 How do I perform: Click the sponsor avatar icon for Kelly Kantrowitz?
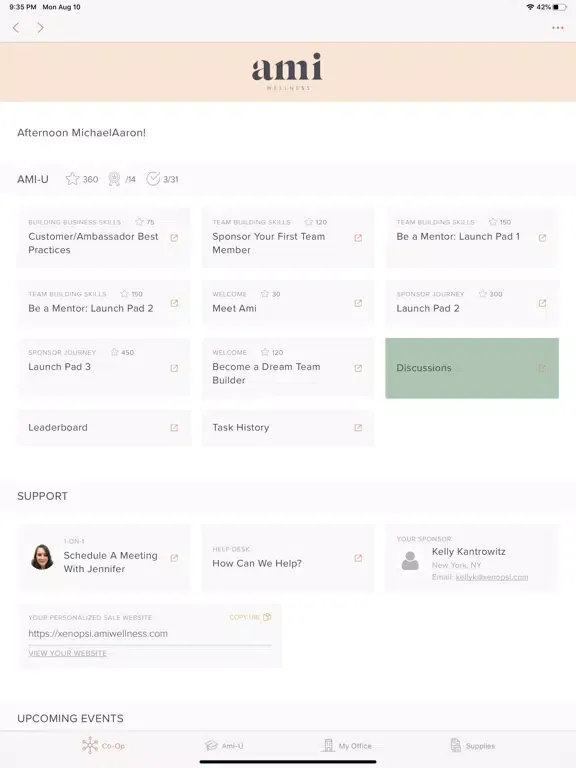click(x=410, y=561)
